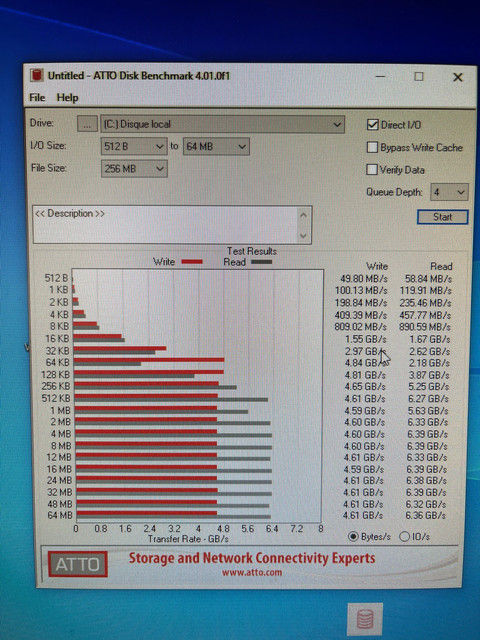Click the www.atto.com link
Screen dimensions: 480x640
(252, 572)
